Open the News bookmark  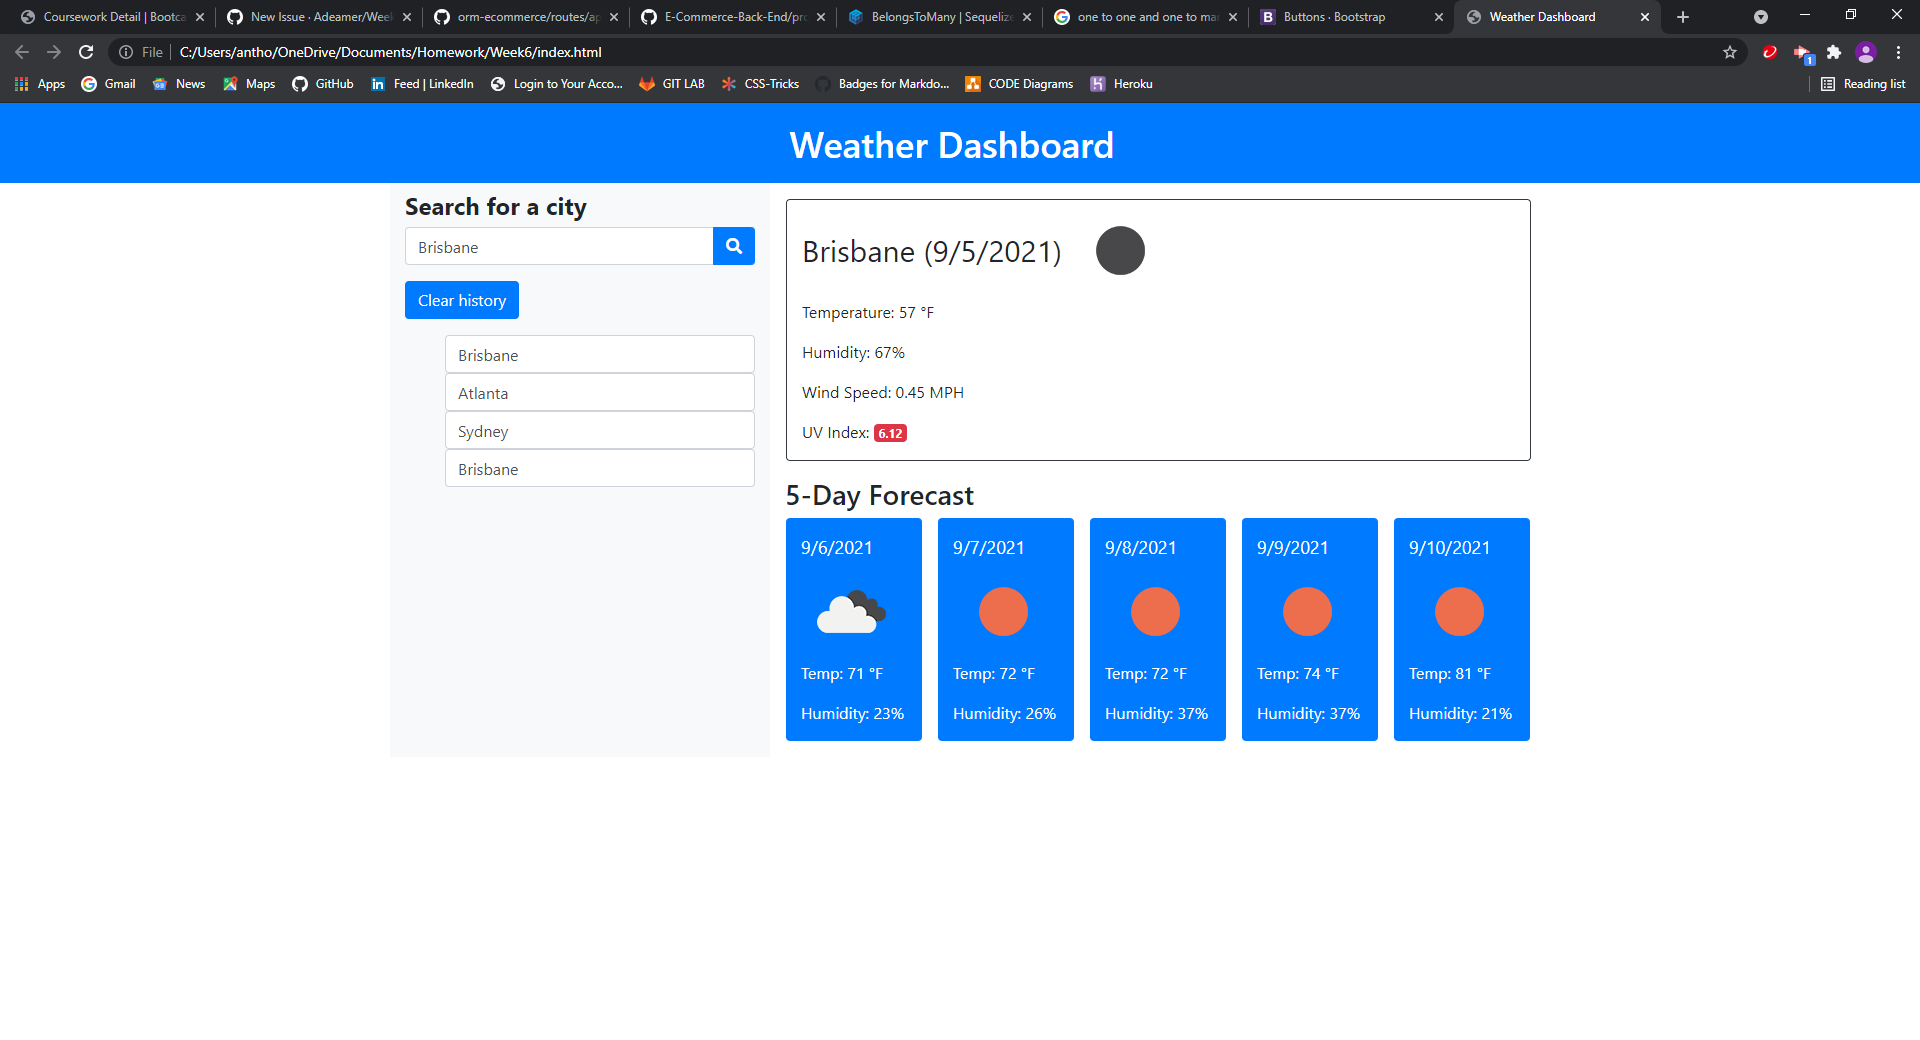(x=179, y=84)
